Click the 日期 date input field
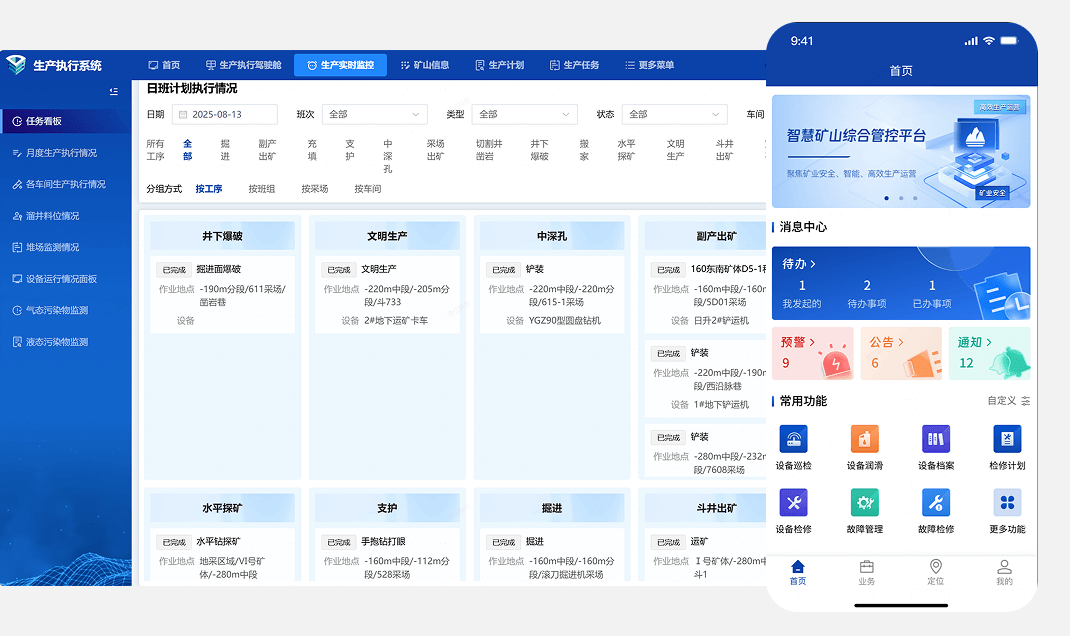This screenshot has height=636, width=1070. pyautogui.click(x=225, y=115)
